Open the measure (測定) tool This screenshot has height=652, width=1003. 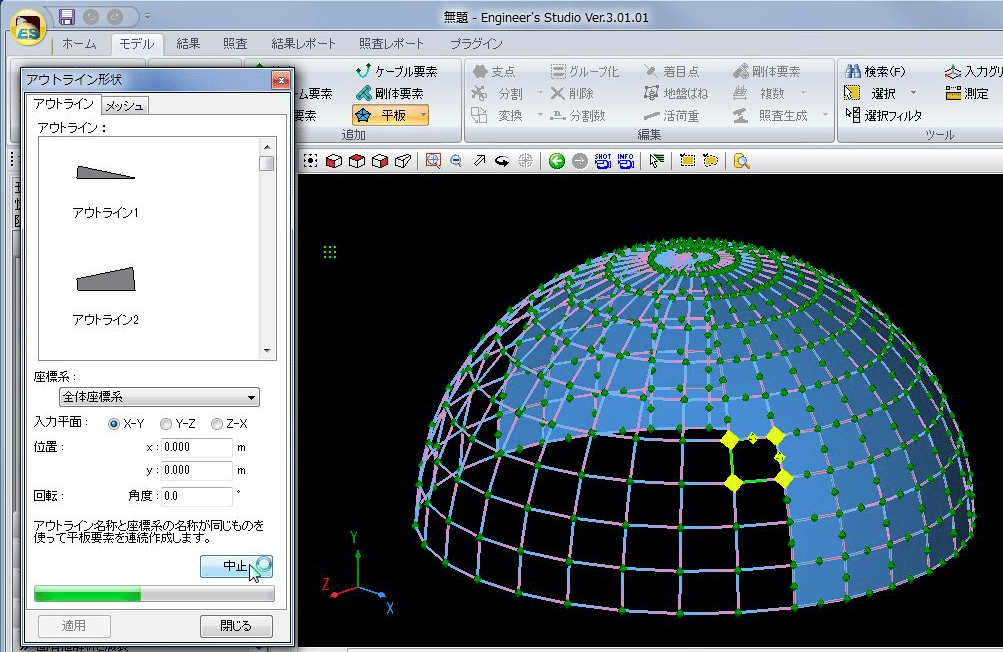[967, 93]
